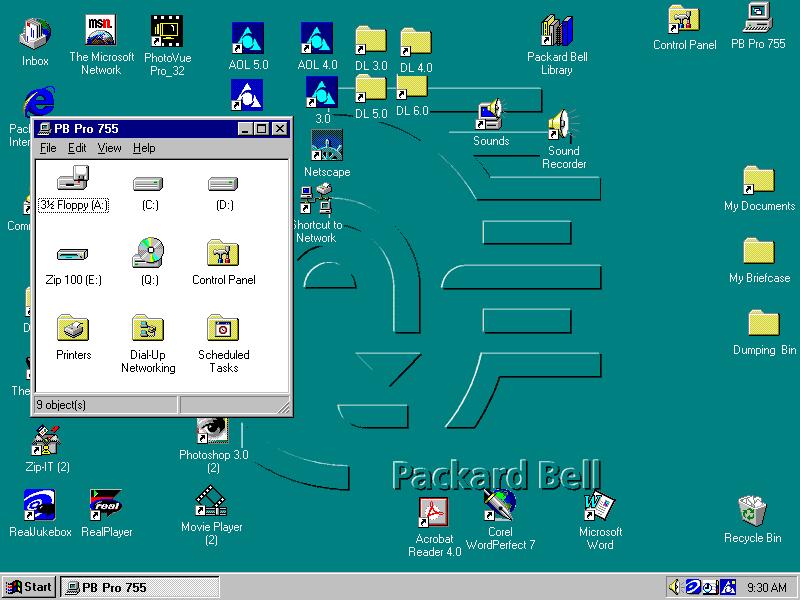Select Control Panel folder inside PB Pro 755 window

pos(223,253)
